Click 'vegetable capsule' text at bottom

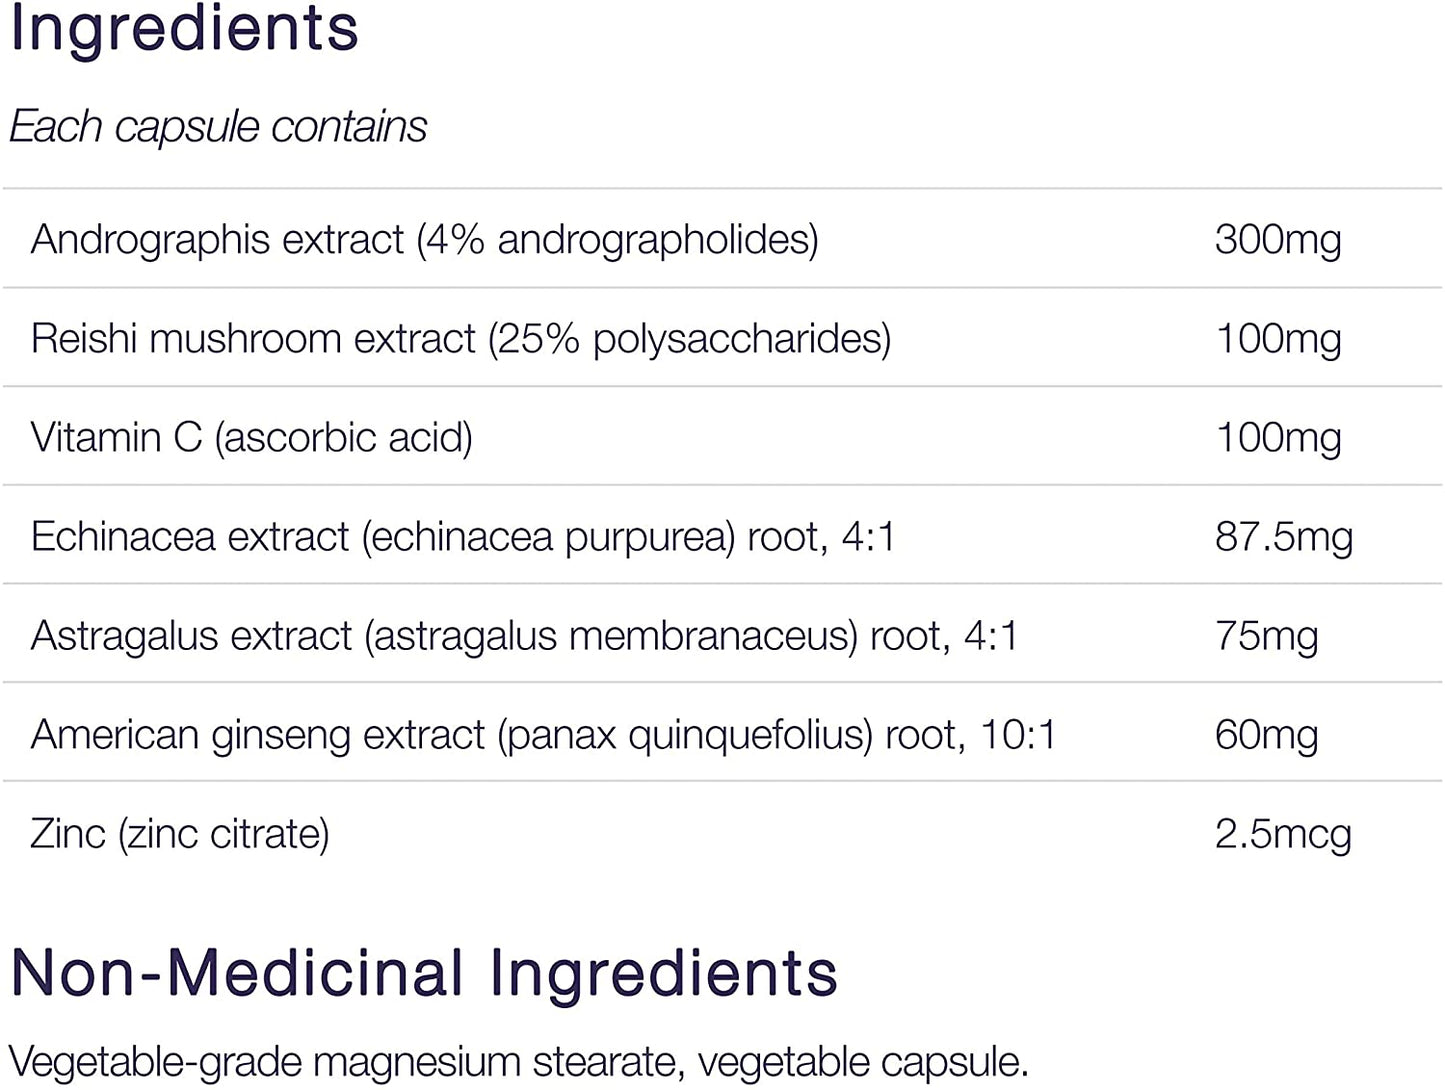(862, 1062)
